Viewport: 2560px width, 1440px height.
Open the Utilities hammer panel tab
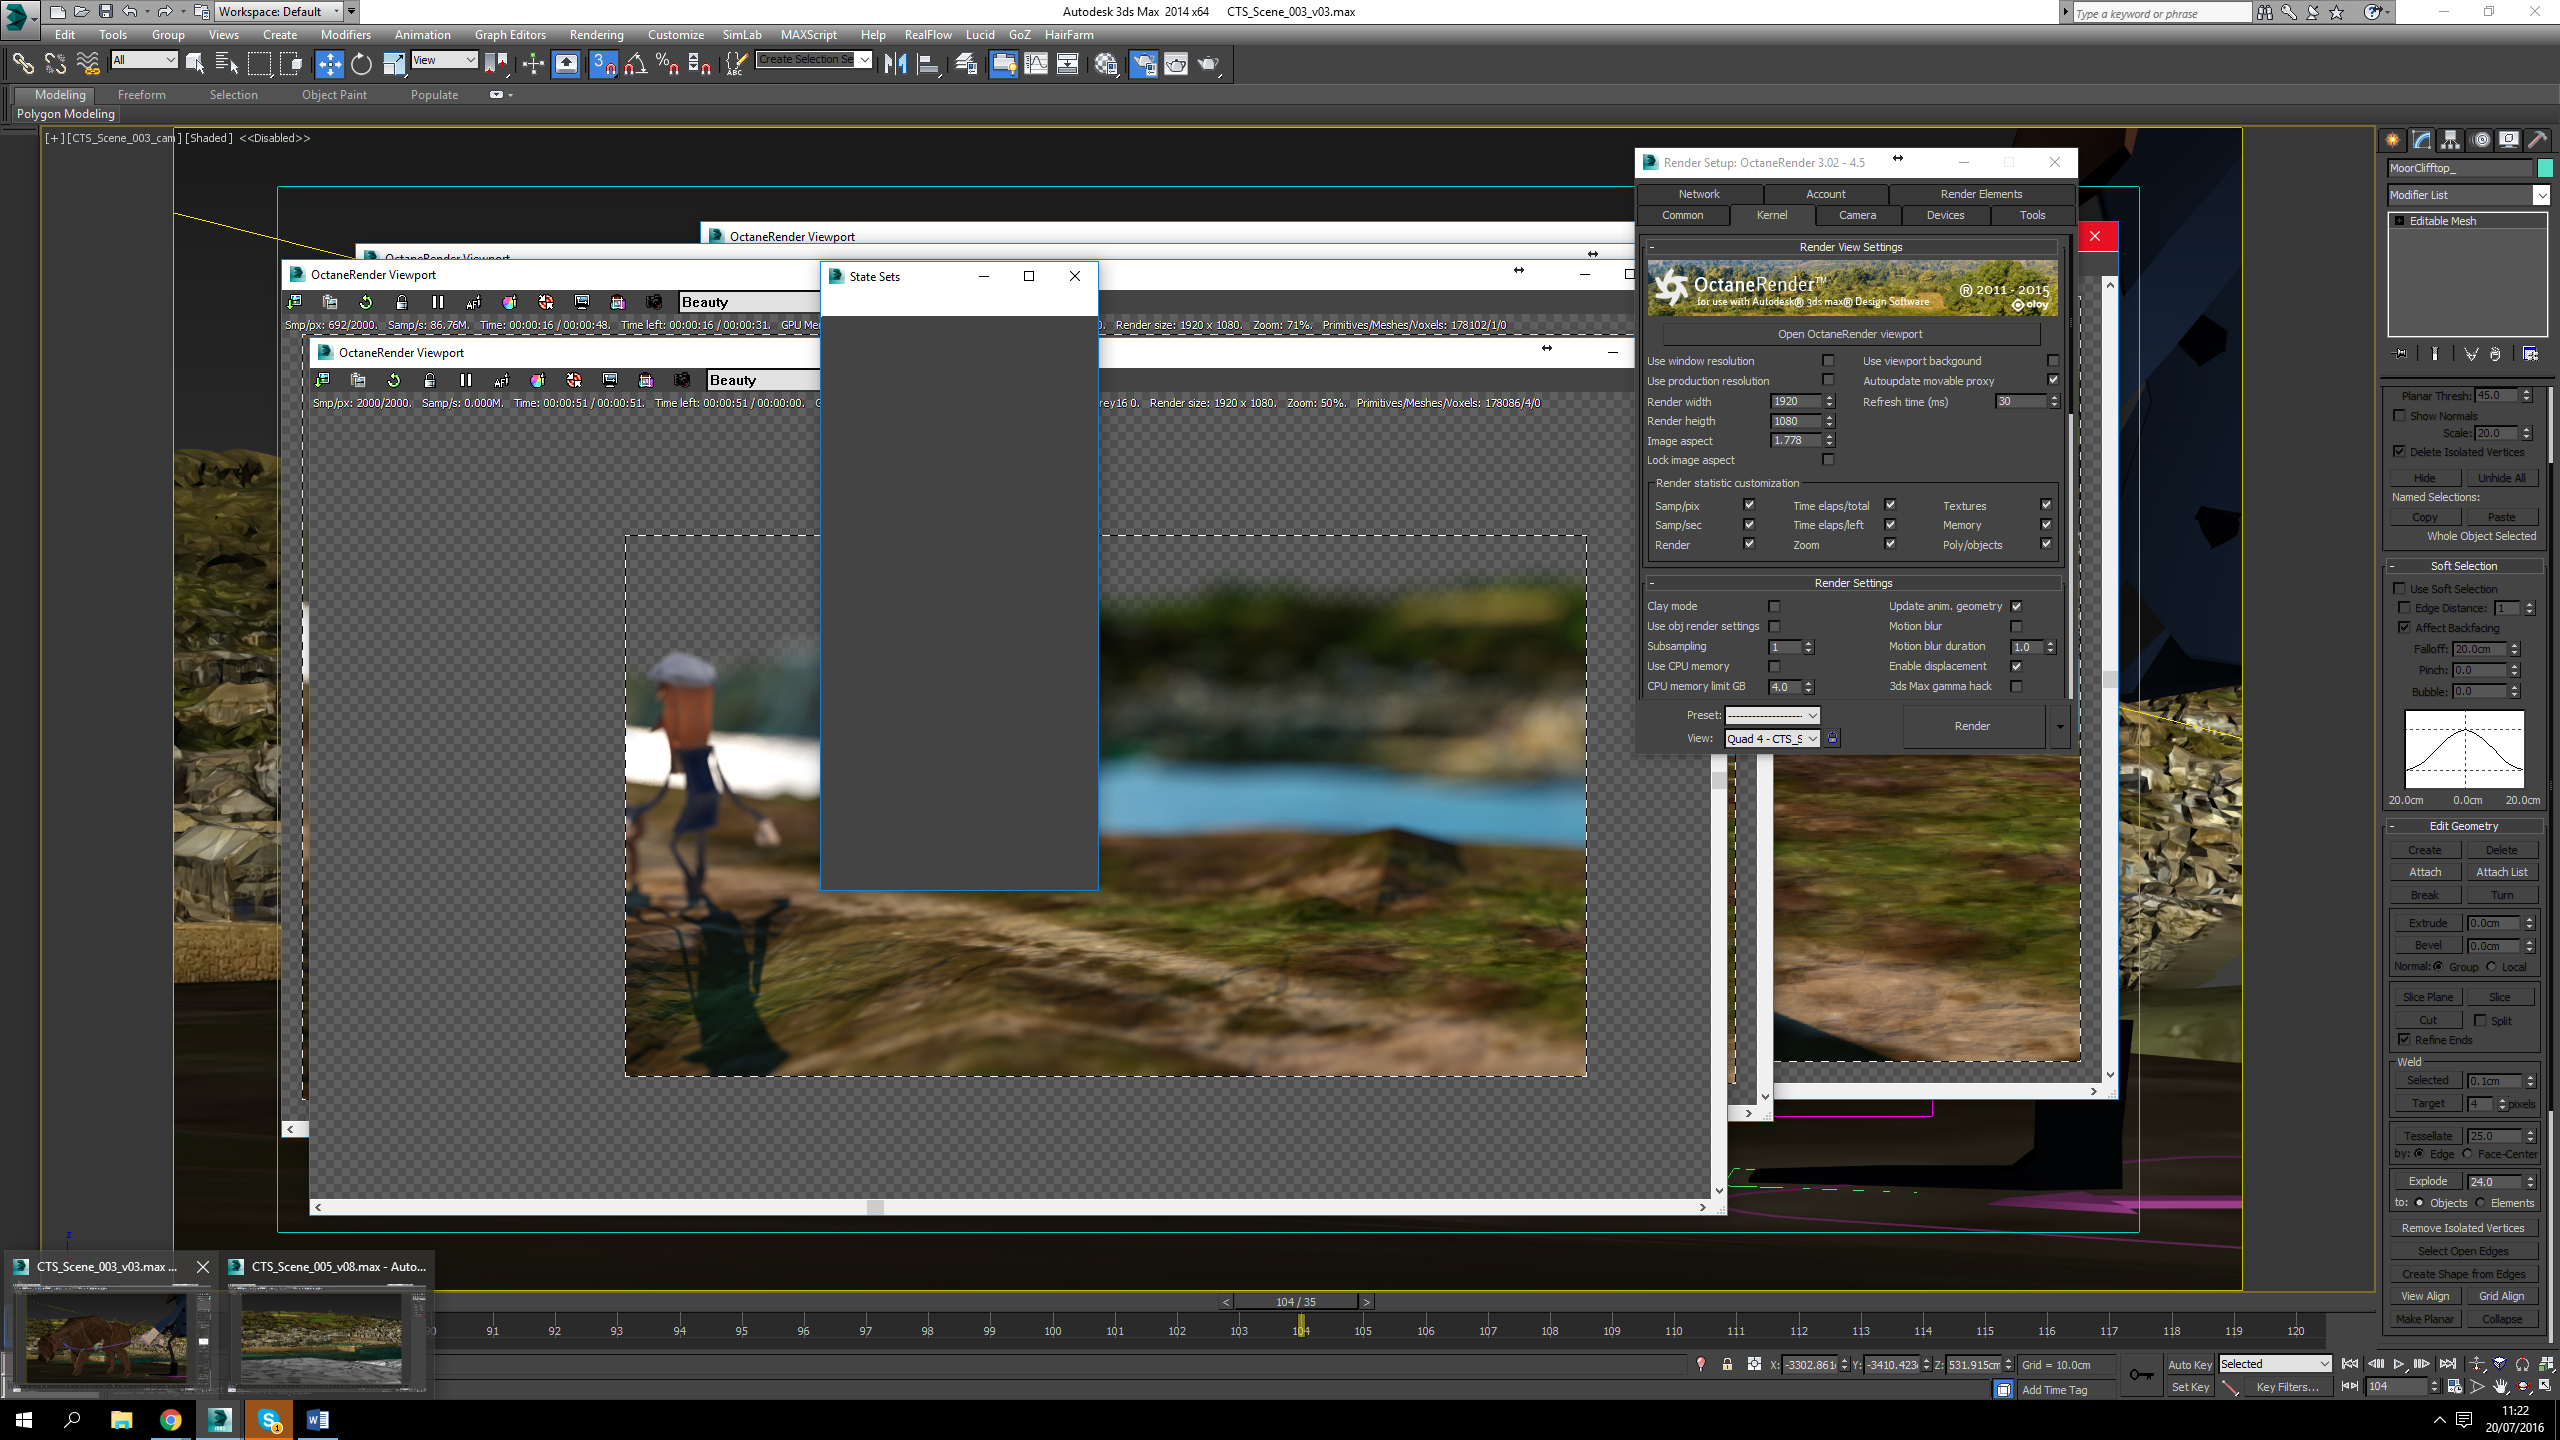point(2537,140)
